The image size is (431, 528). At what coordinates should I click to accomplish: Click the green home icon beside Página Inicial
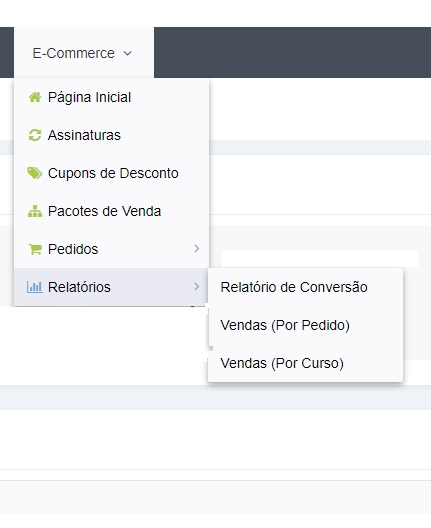click(35, 97)
